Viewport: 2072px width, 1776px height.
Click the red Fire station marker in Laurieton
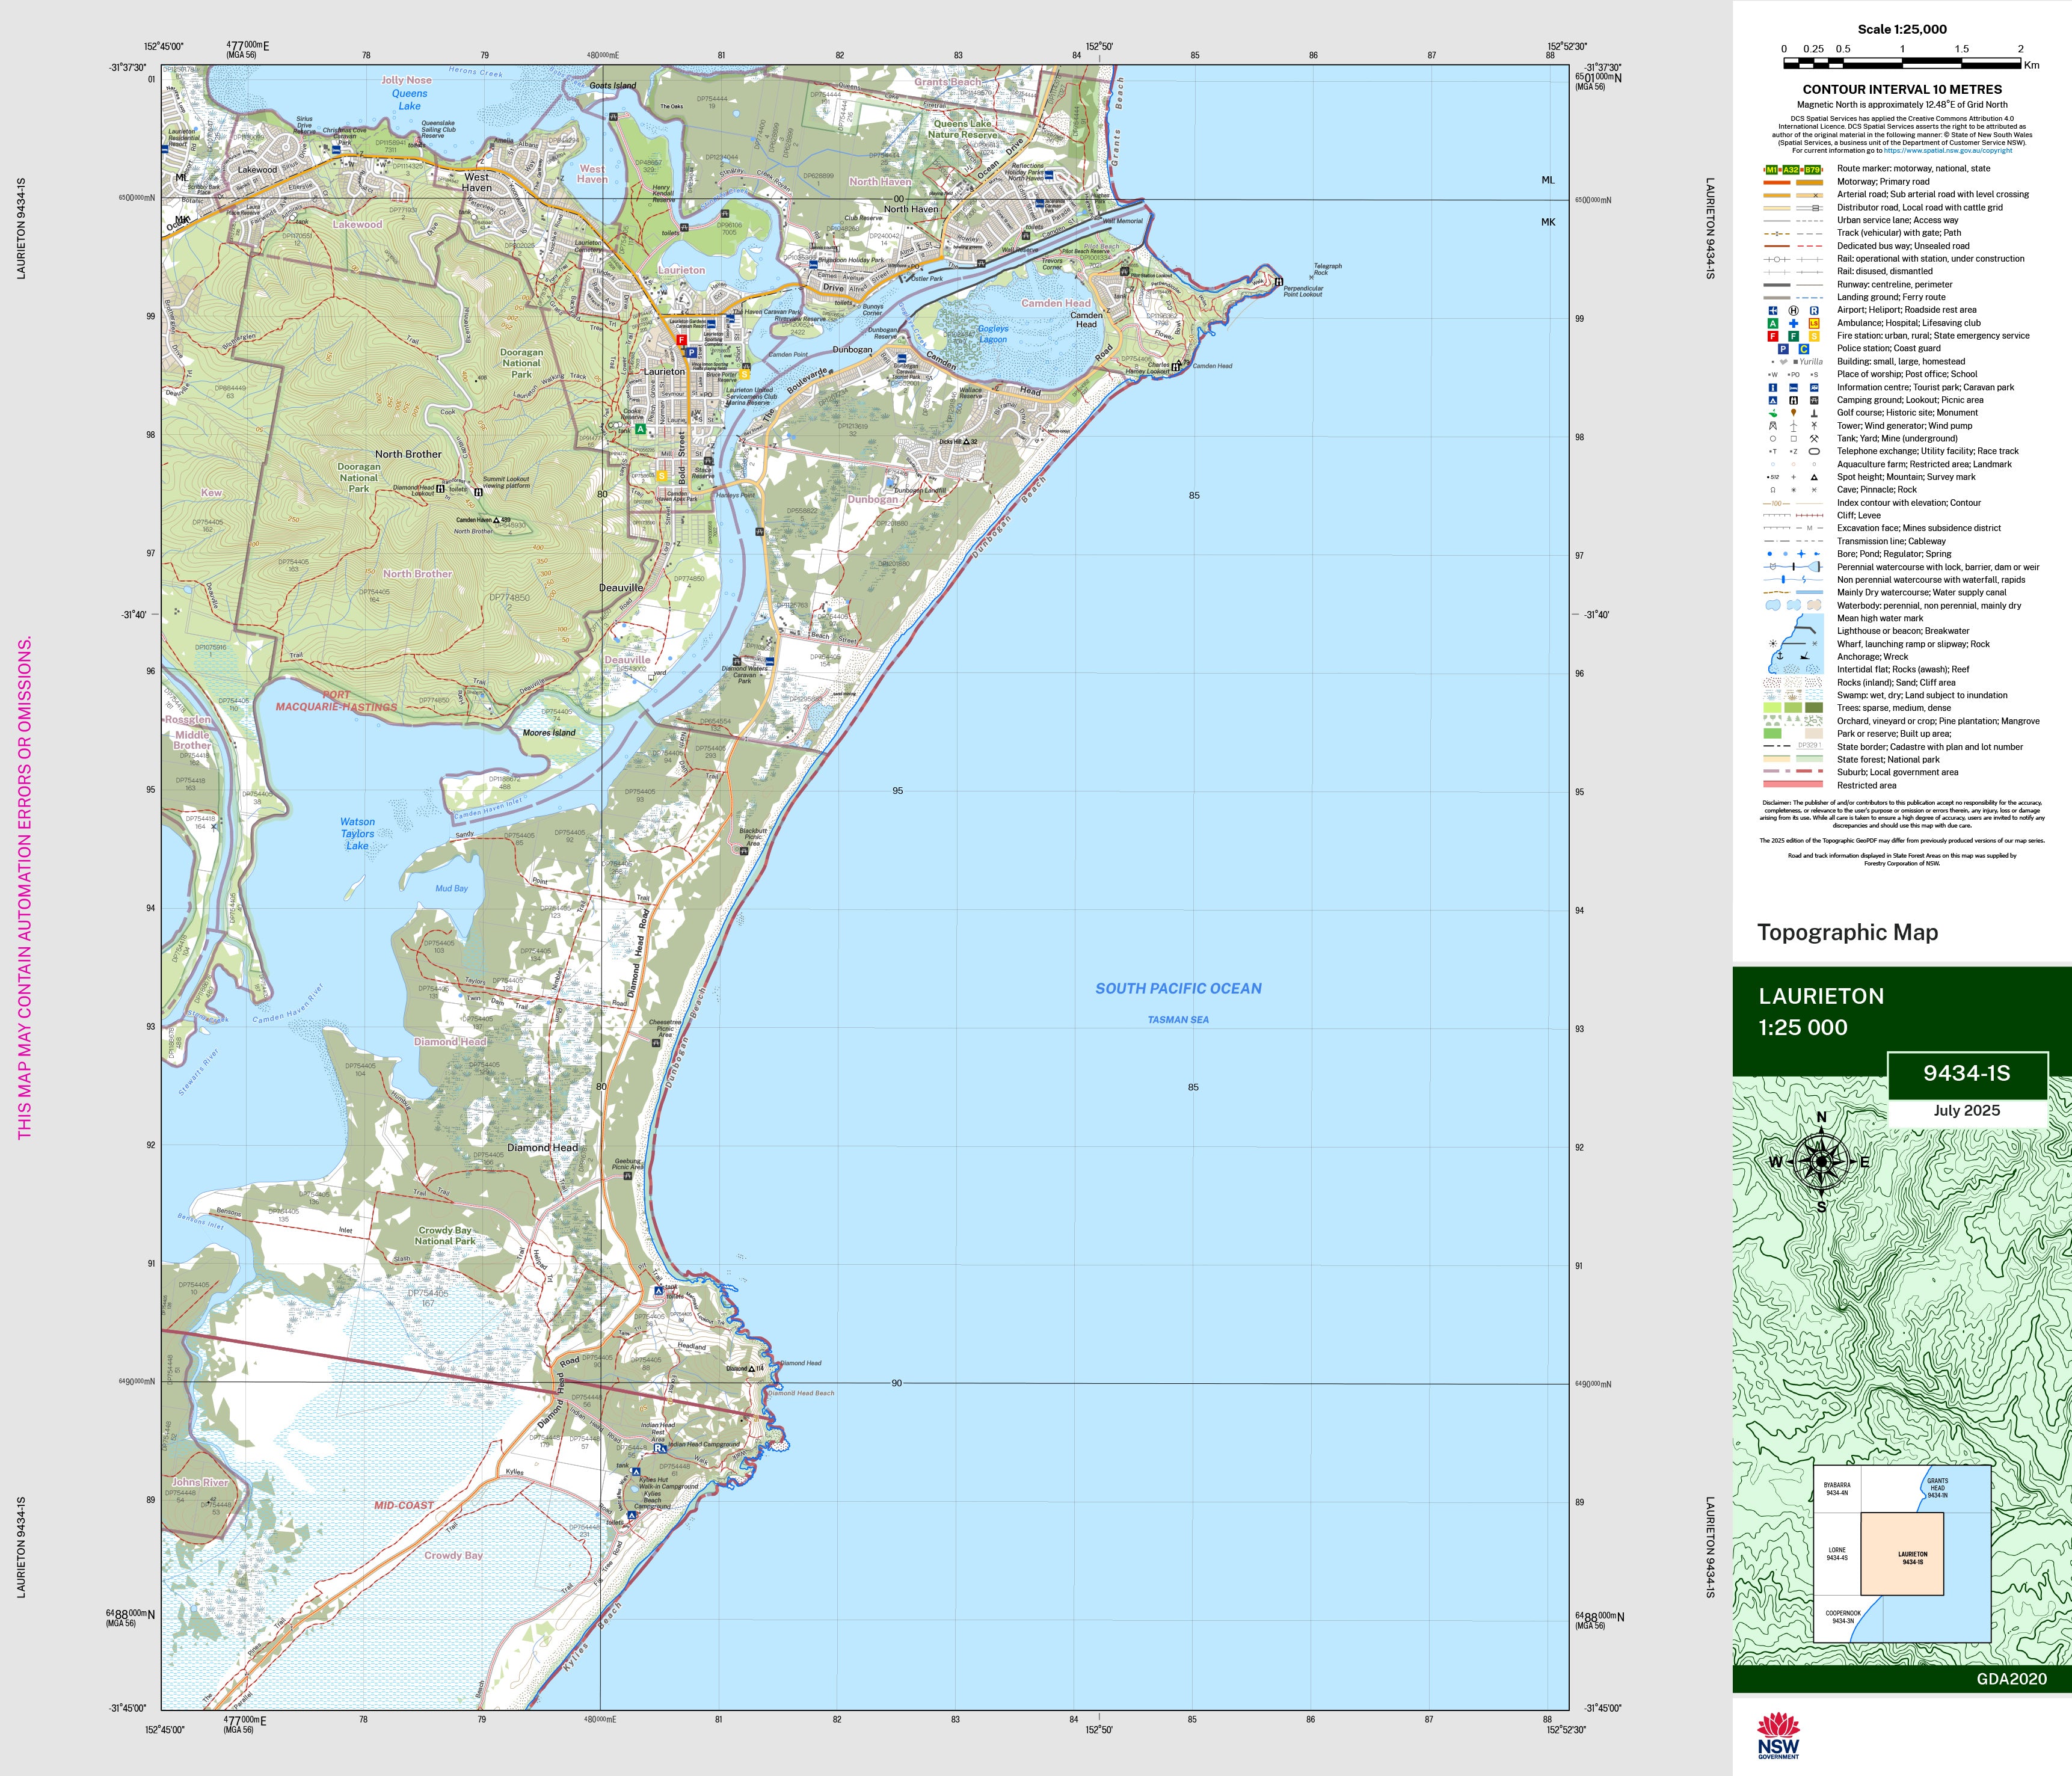point(681,340)
